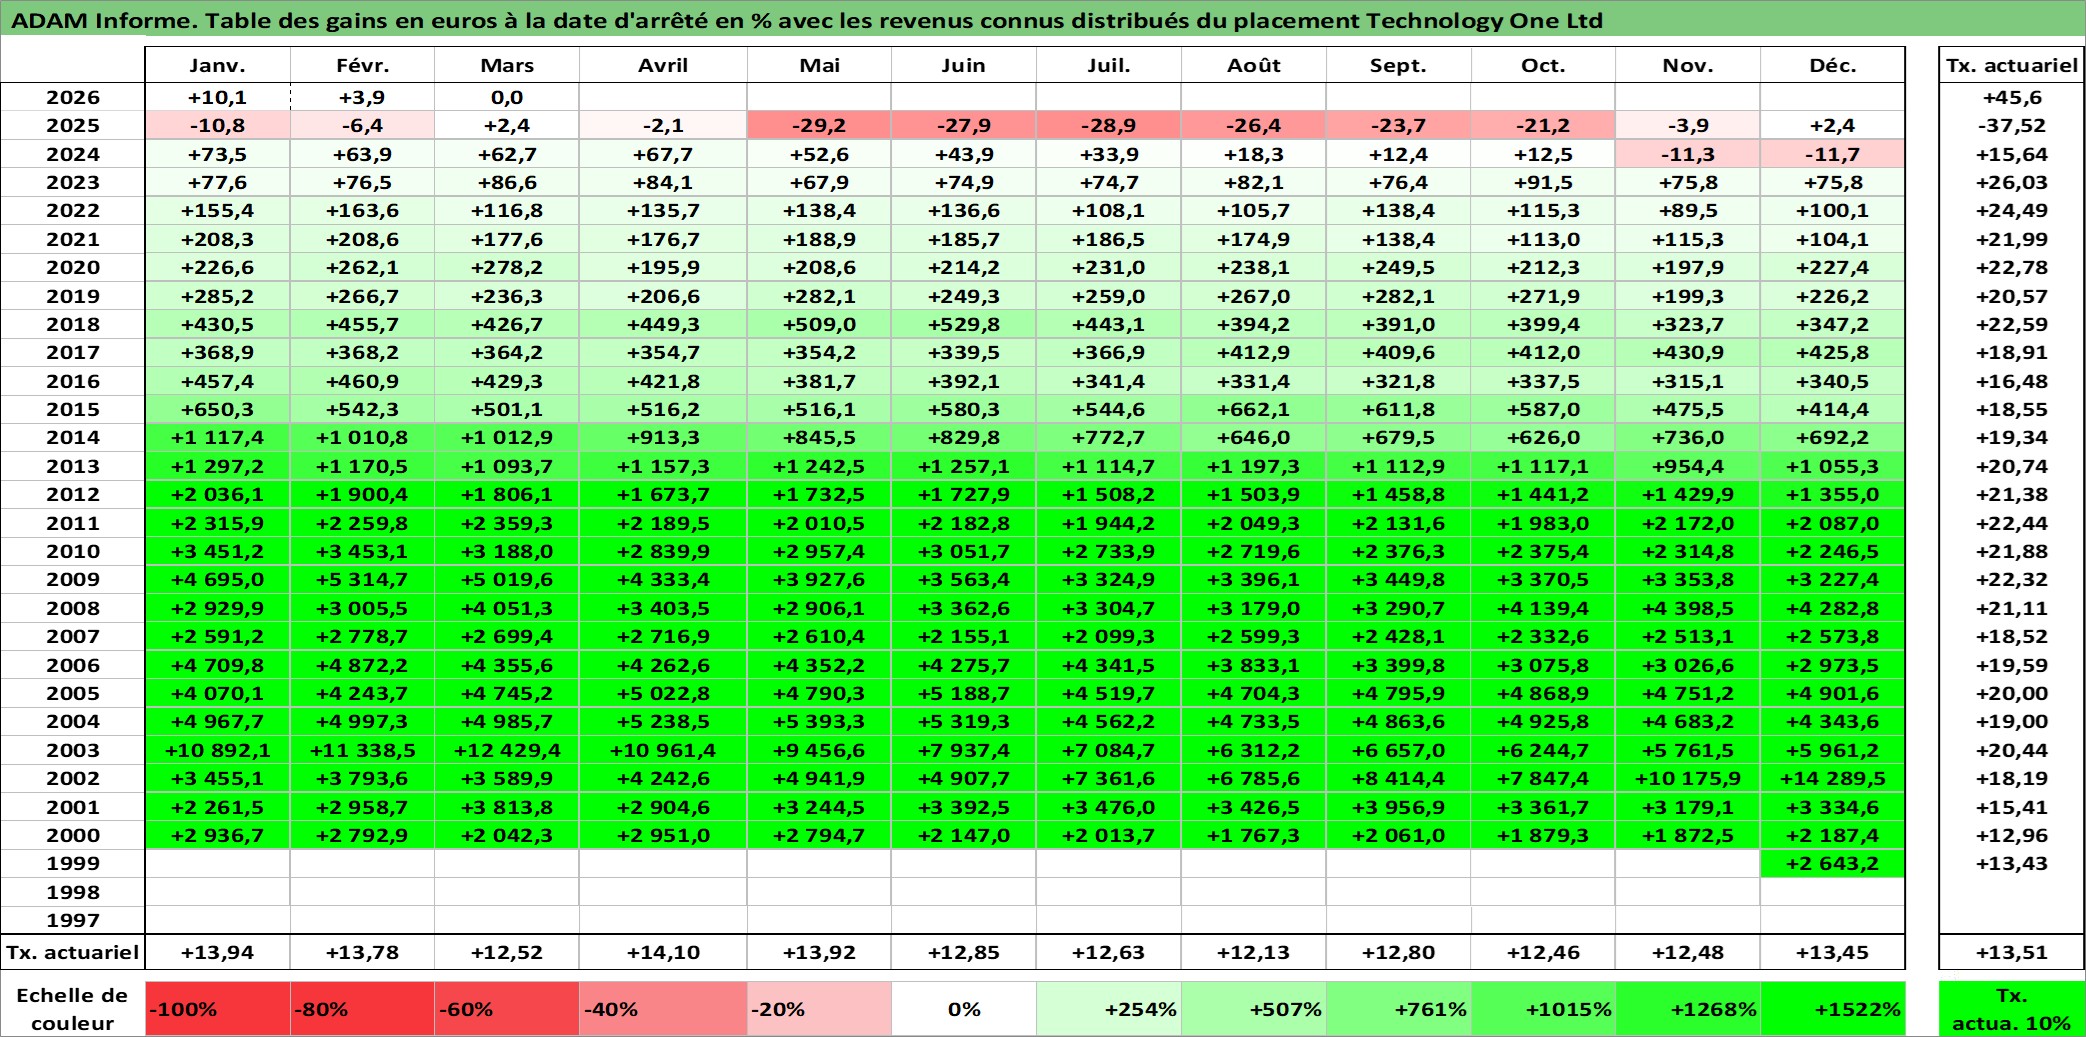Click the 2003 row label
Viewport: 2086px width, 1037px height.
tap(73, 750)
